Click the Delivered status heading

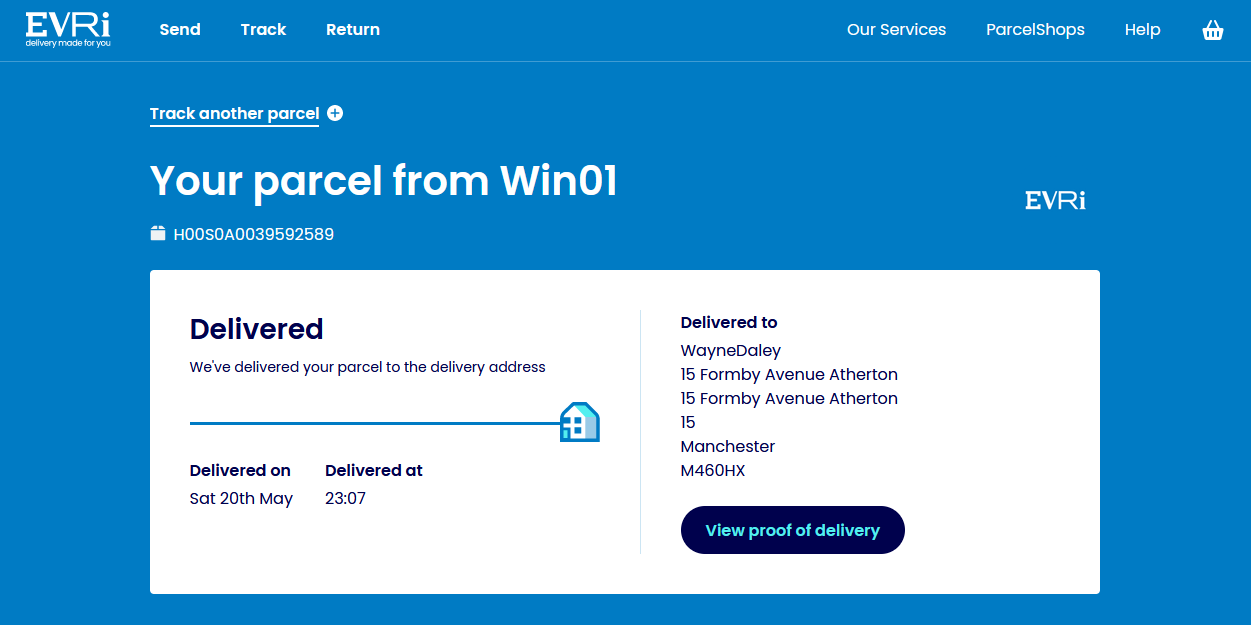(257, 329)
